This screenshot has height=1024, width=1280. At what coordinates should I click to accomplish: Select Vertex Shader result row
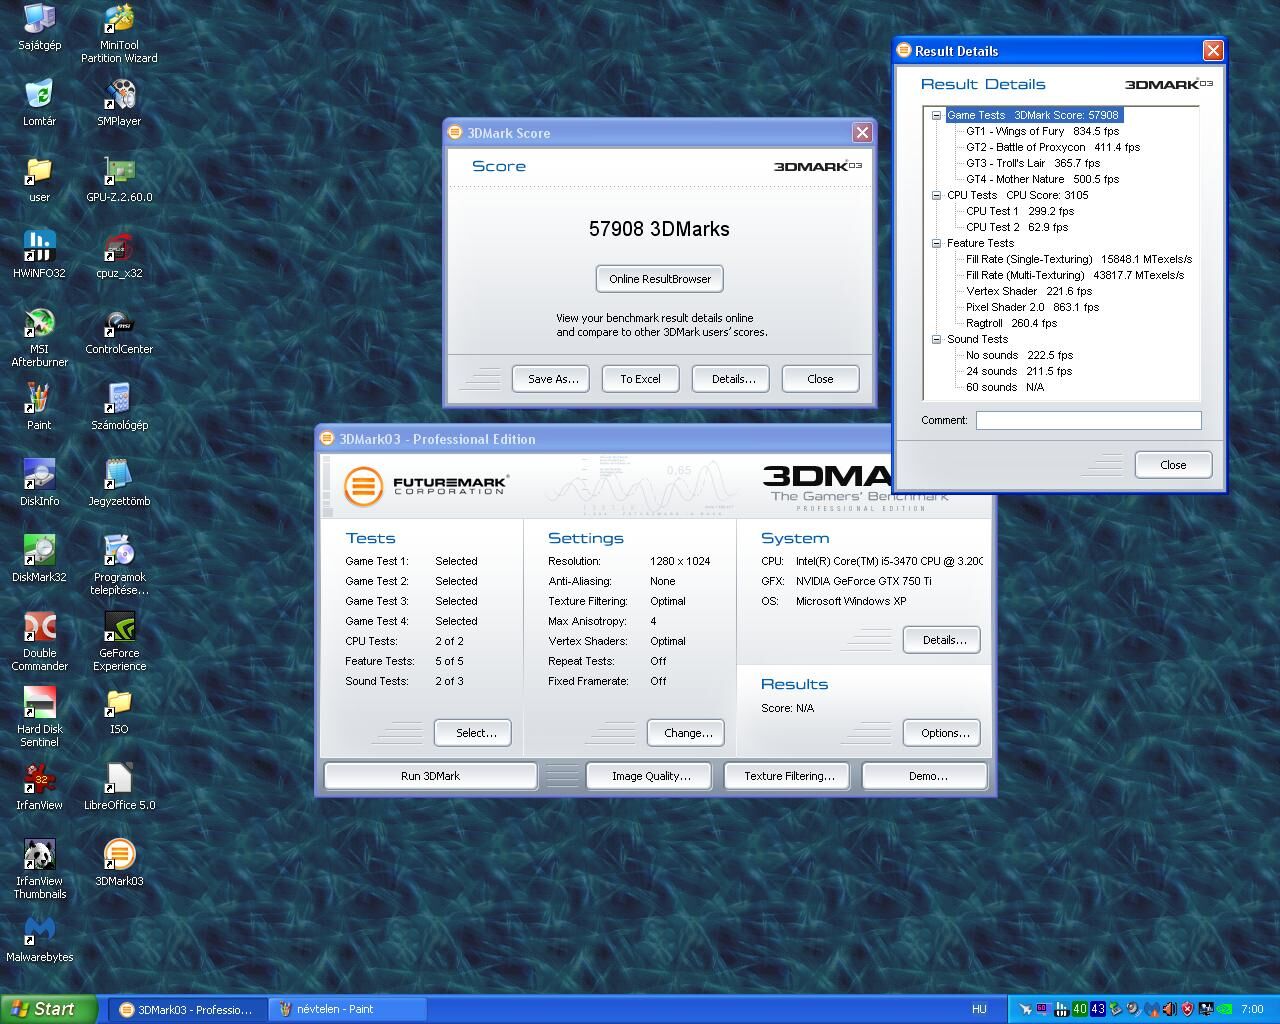tap(1029, 291)
